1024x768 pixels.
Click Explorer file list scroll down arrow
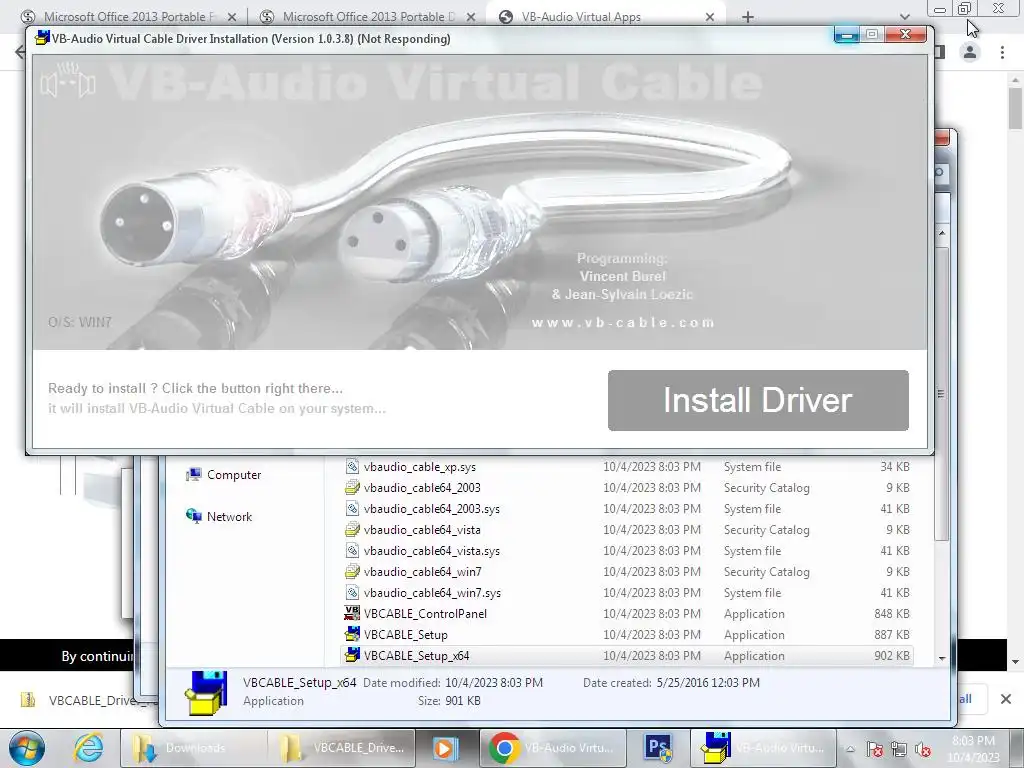click(x=942, y=658)
